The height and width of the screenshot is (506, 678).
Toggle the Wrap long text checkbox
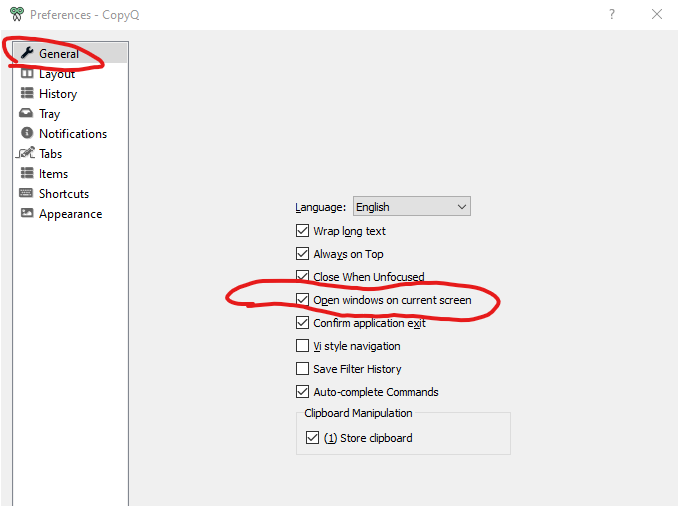click(x=302, y=231)
